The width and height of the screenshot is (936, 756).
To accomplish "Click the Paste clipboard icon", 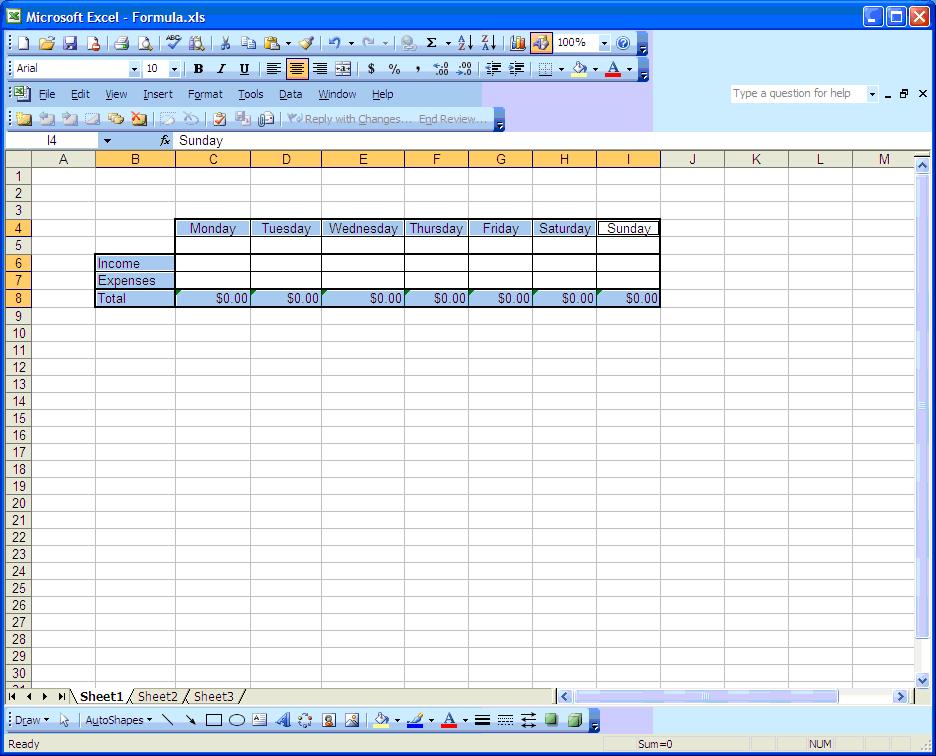I will pos(272,43).
